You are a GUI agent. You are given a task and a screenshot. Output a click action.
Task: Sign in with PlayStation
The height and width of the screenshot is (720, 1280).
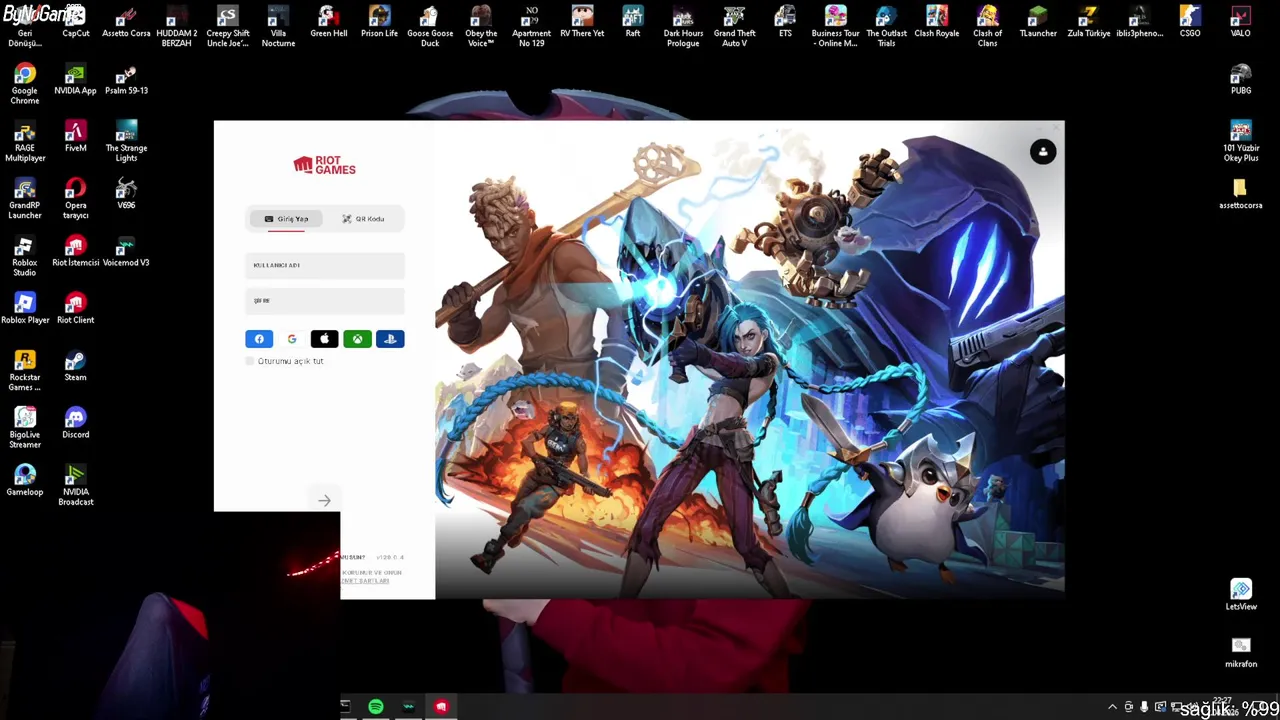pos(390,339)
